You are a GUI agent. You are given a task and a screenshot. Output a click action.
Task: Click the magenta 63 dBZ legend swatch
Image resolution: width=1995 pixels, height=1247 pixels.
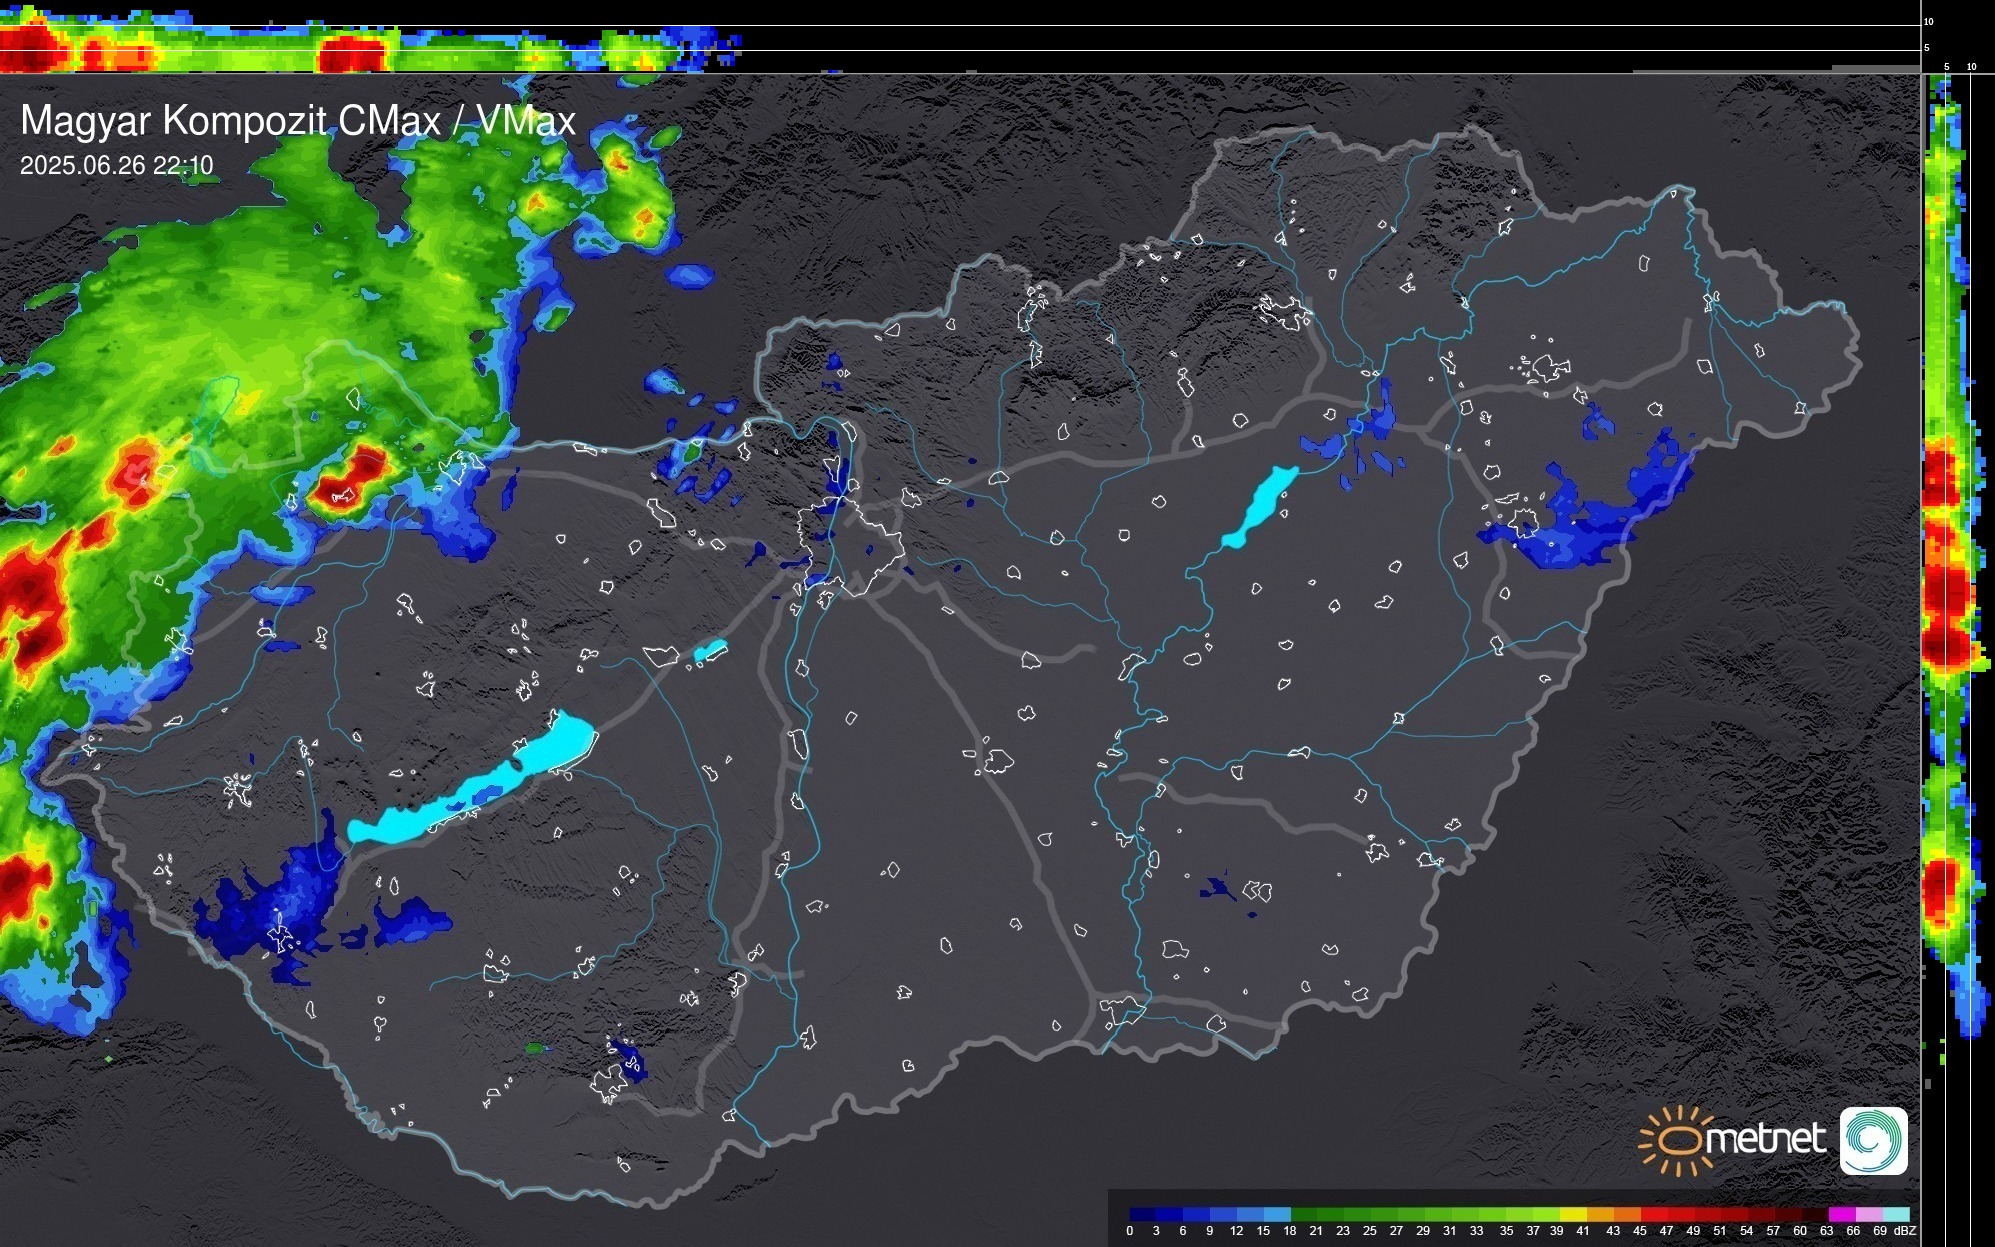coord(1842,1214)
